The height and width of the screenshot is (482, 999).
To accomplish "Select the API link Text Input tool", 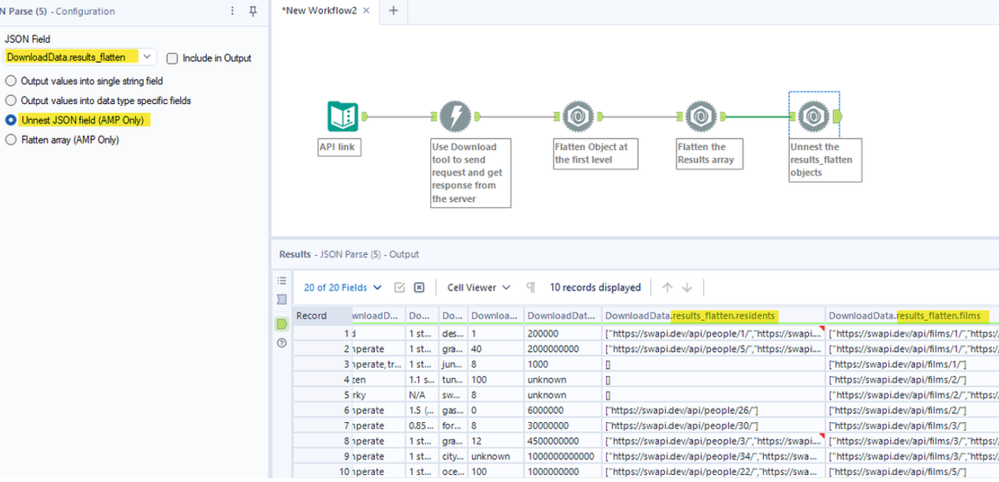I will (x=343, y=117).
